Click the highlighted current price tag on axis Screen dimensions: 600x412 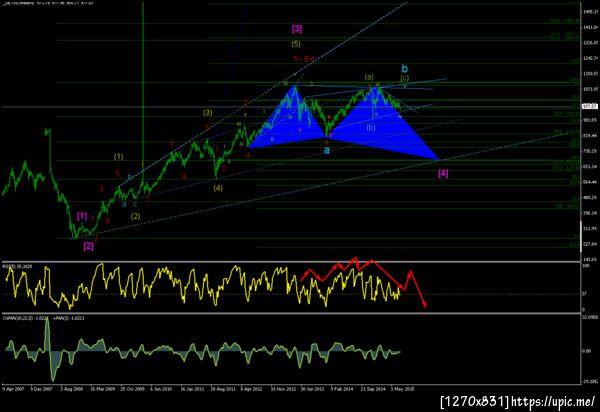point(590,106)
